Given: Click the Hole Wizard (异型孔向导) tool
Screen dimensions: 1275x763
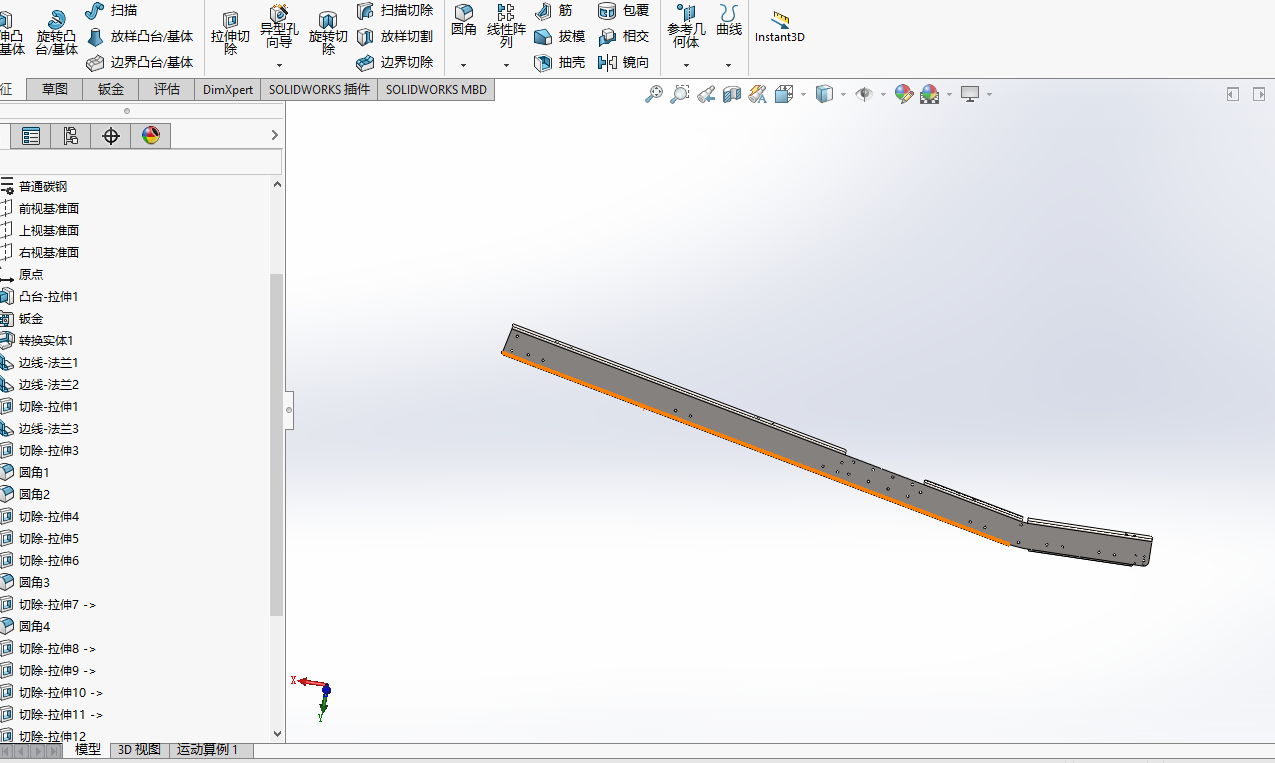Looking at the screenshot, I should coord(278,27).
